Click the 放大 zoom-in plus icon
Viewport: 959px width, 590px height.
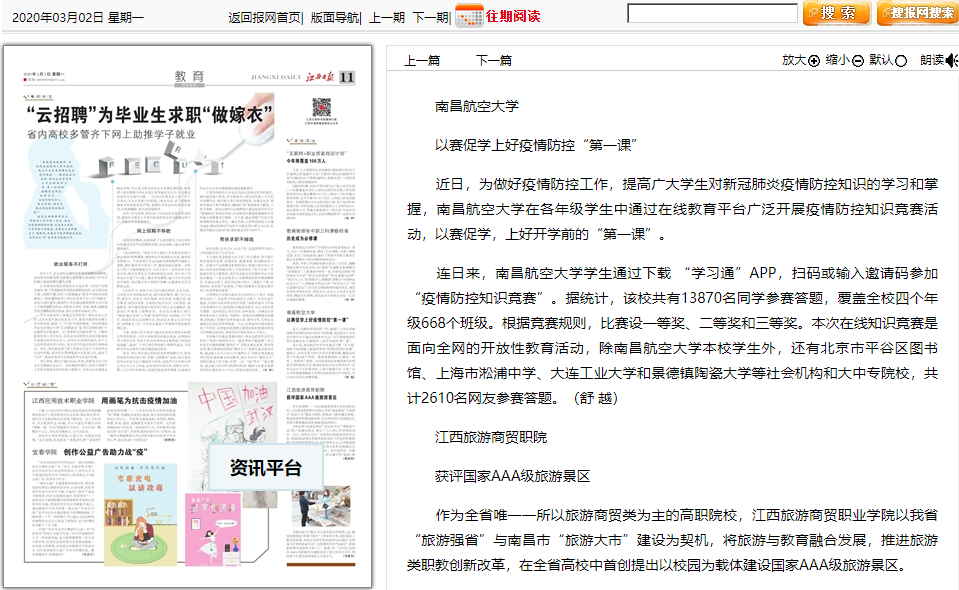[814, 61]
